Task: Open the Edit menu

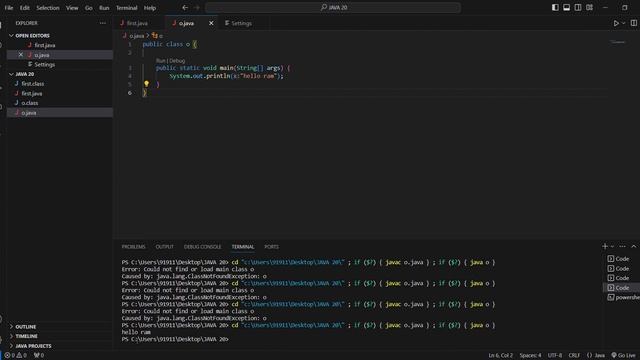Action: pos(24,8)
